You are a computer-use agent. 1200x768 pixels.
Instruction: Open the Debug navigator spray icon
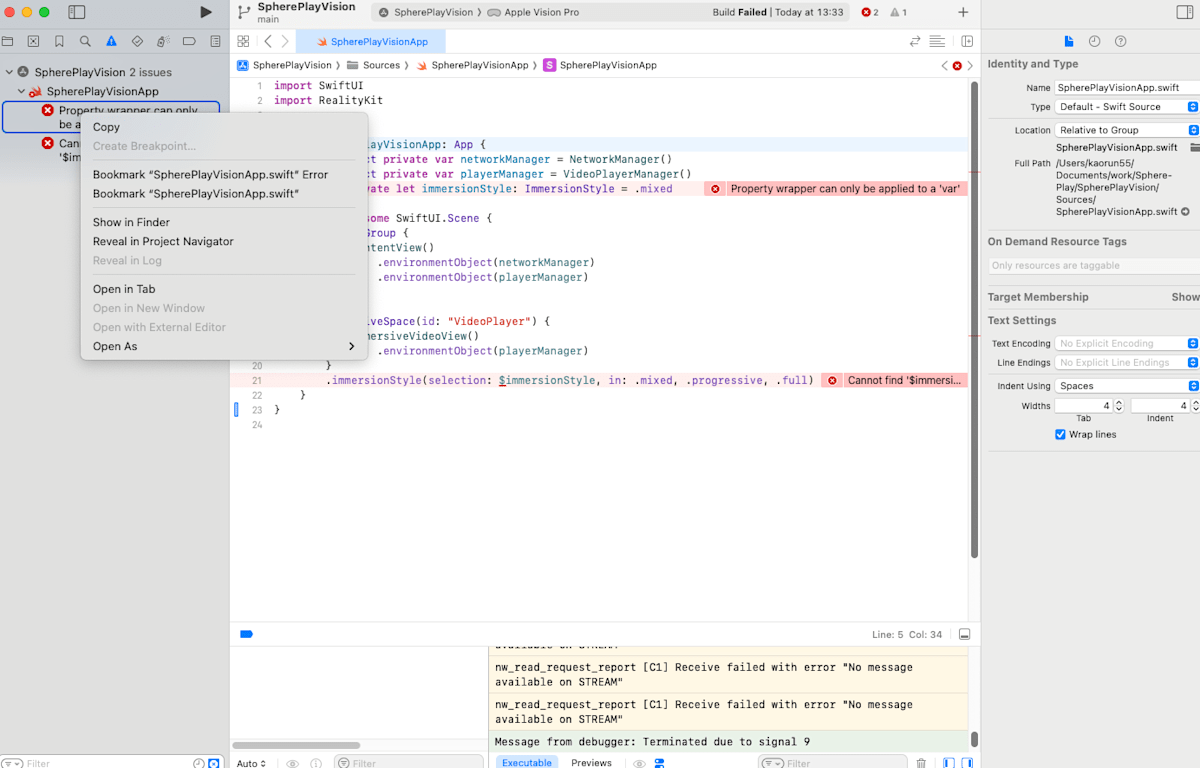tap(163, 41)
